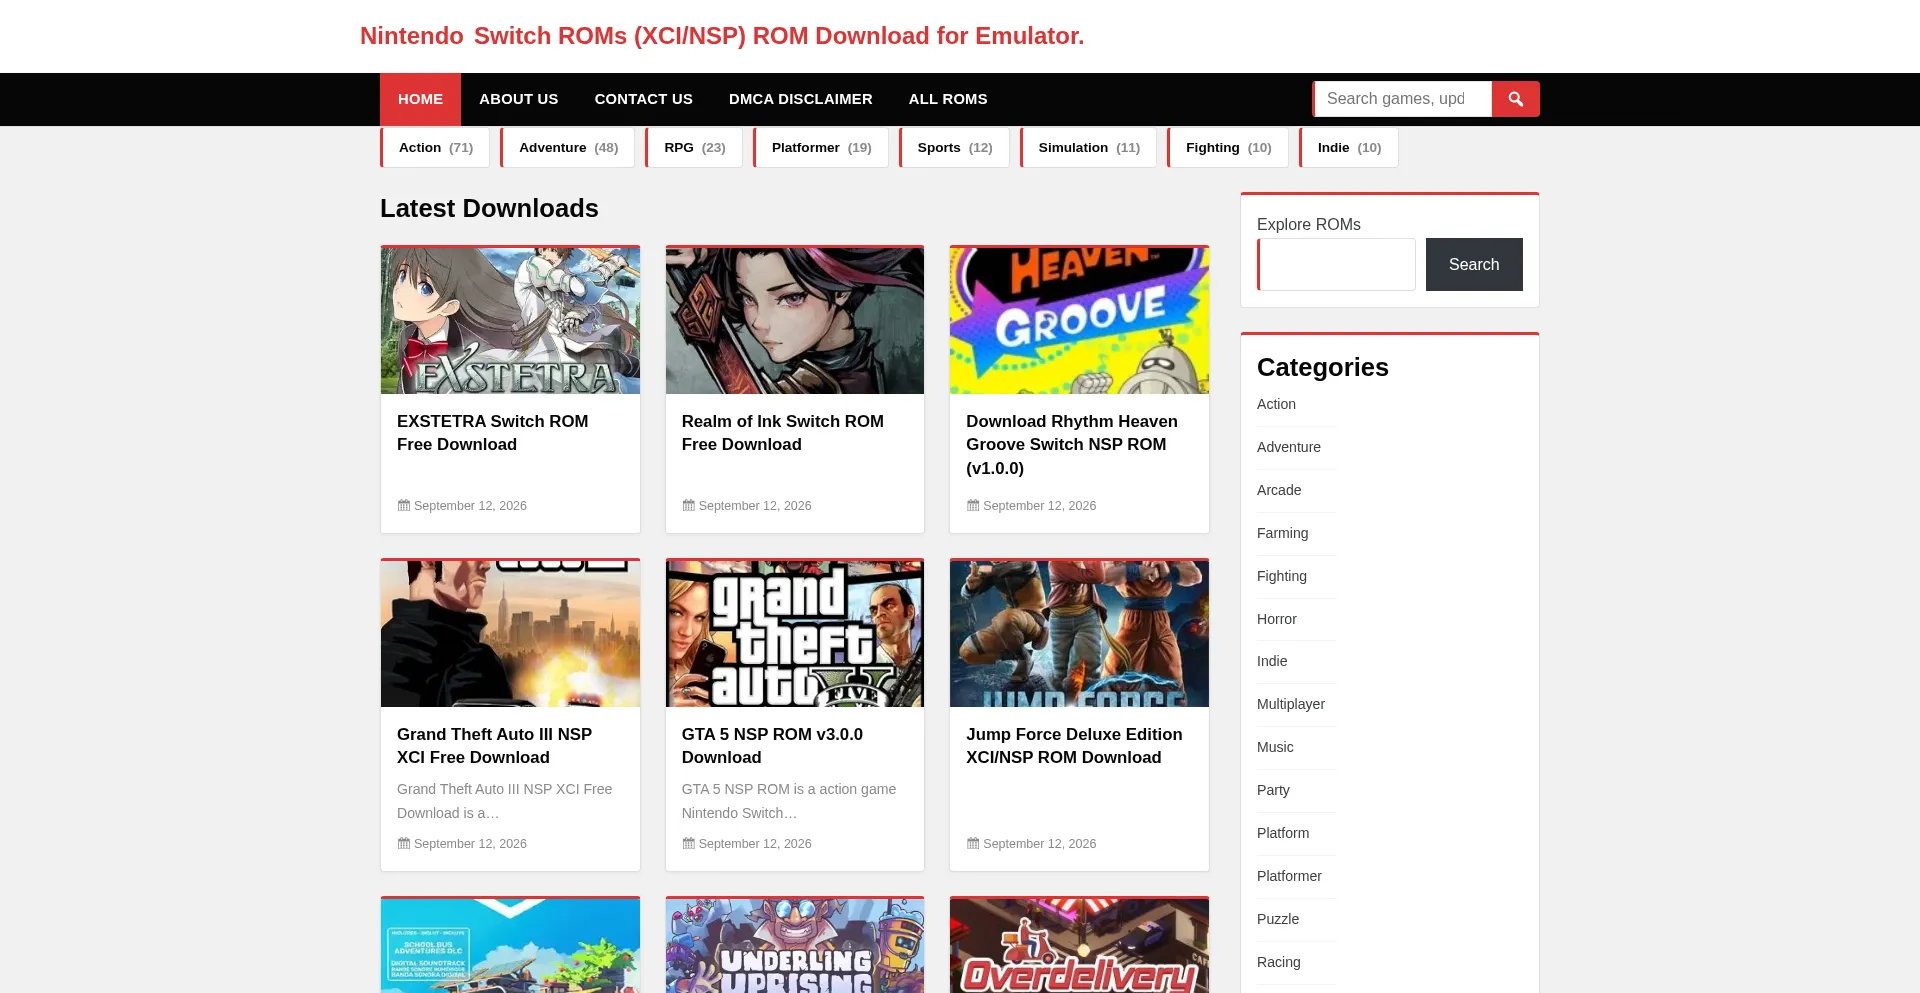Open the Rhythm Heaven Groove cover image
Viewport: 1920px width, 993px height.
coord(1079,321)
